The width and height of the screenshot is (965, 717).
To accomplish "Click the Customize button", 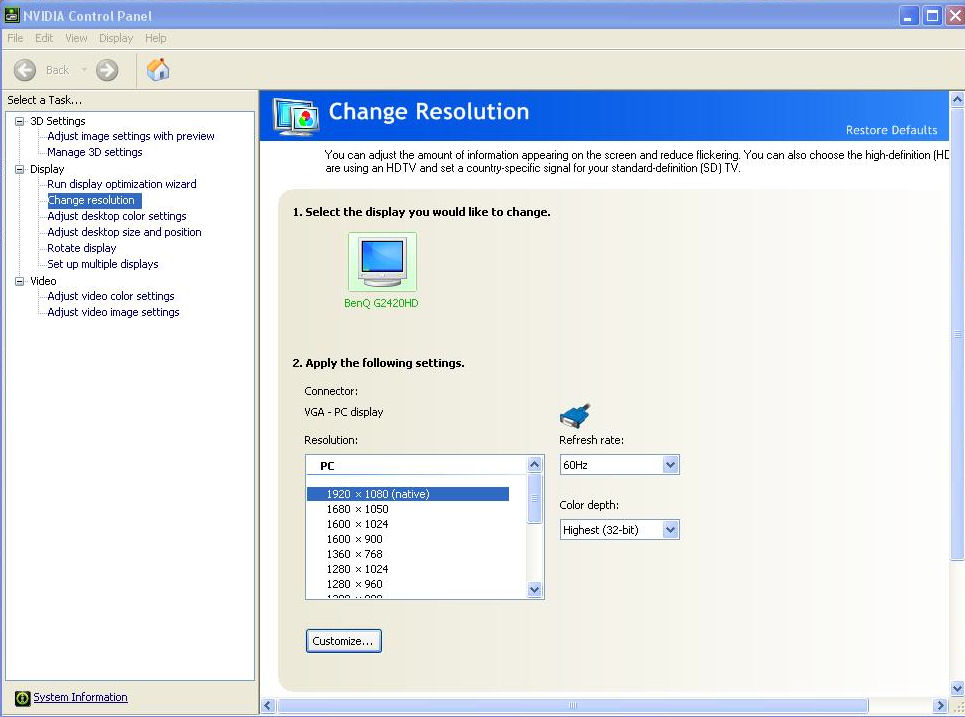I will 343,641.
